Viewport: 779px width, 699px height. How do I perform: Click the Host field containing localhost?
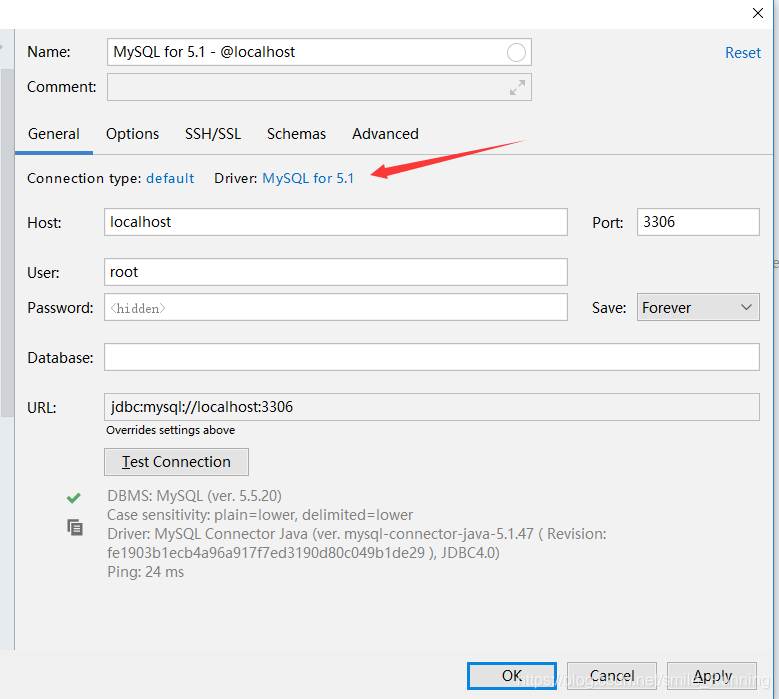click(x=336, y=222)
